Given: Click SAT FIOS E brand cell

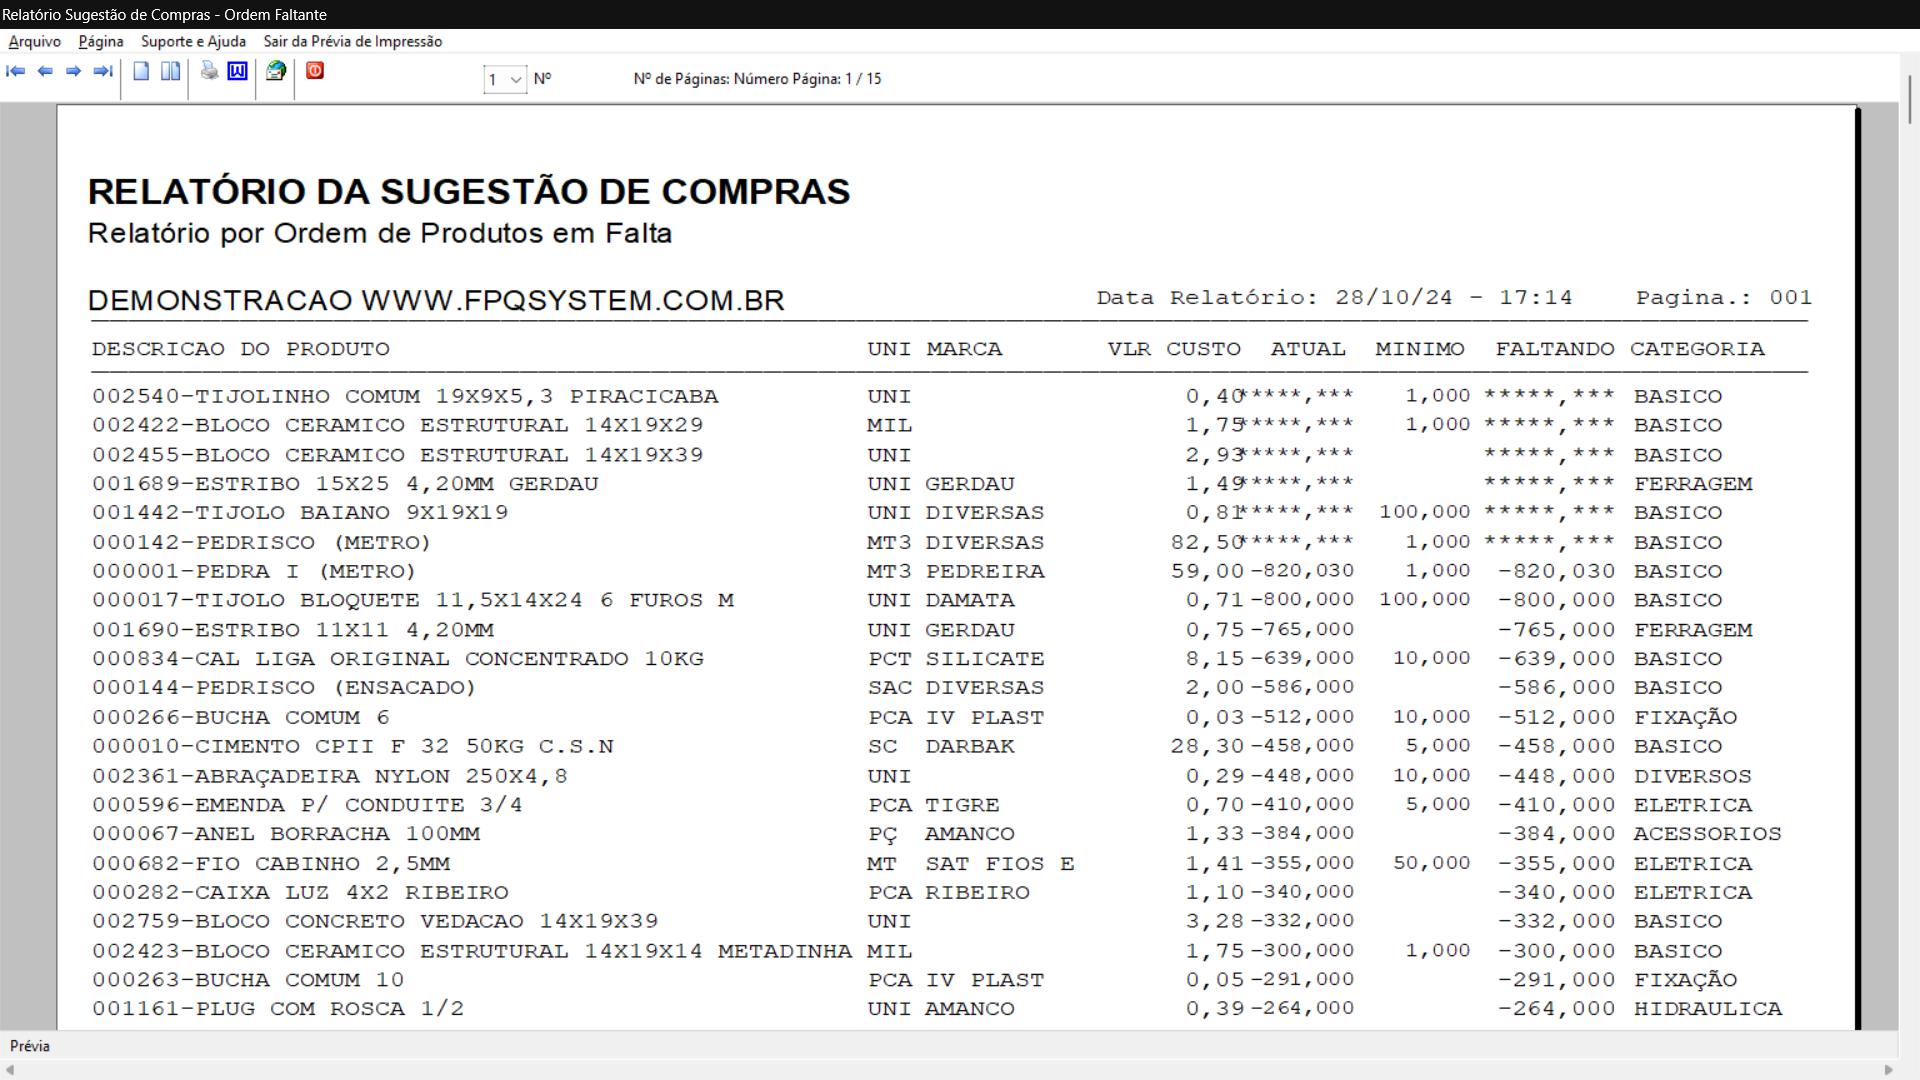Looking at the screenshot, I should [x=1000, y=863].
